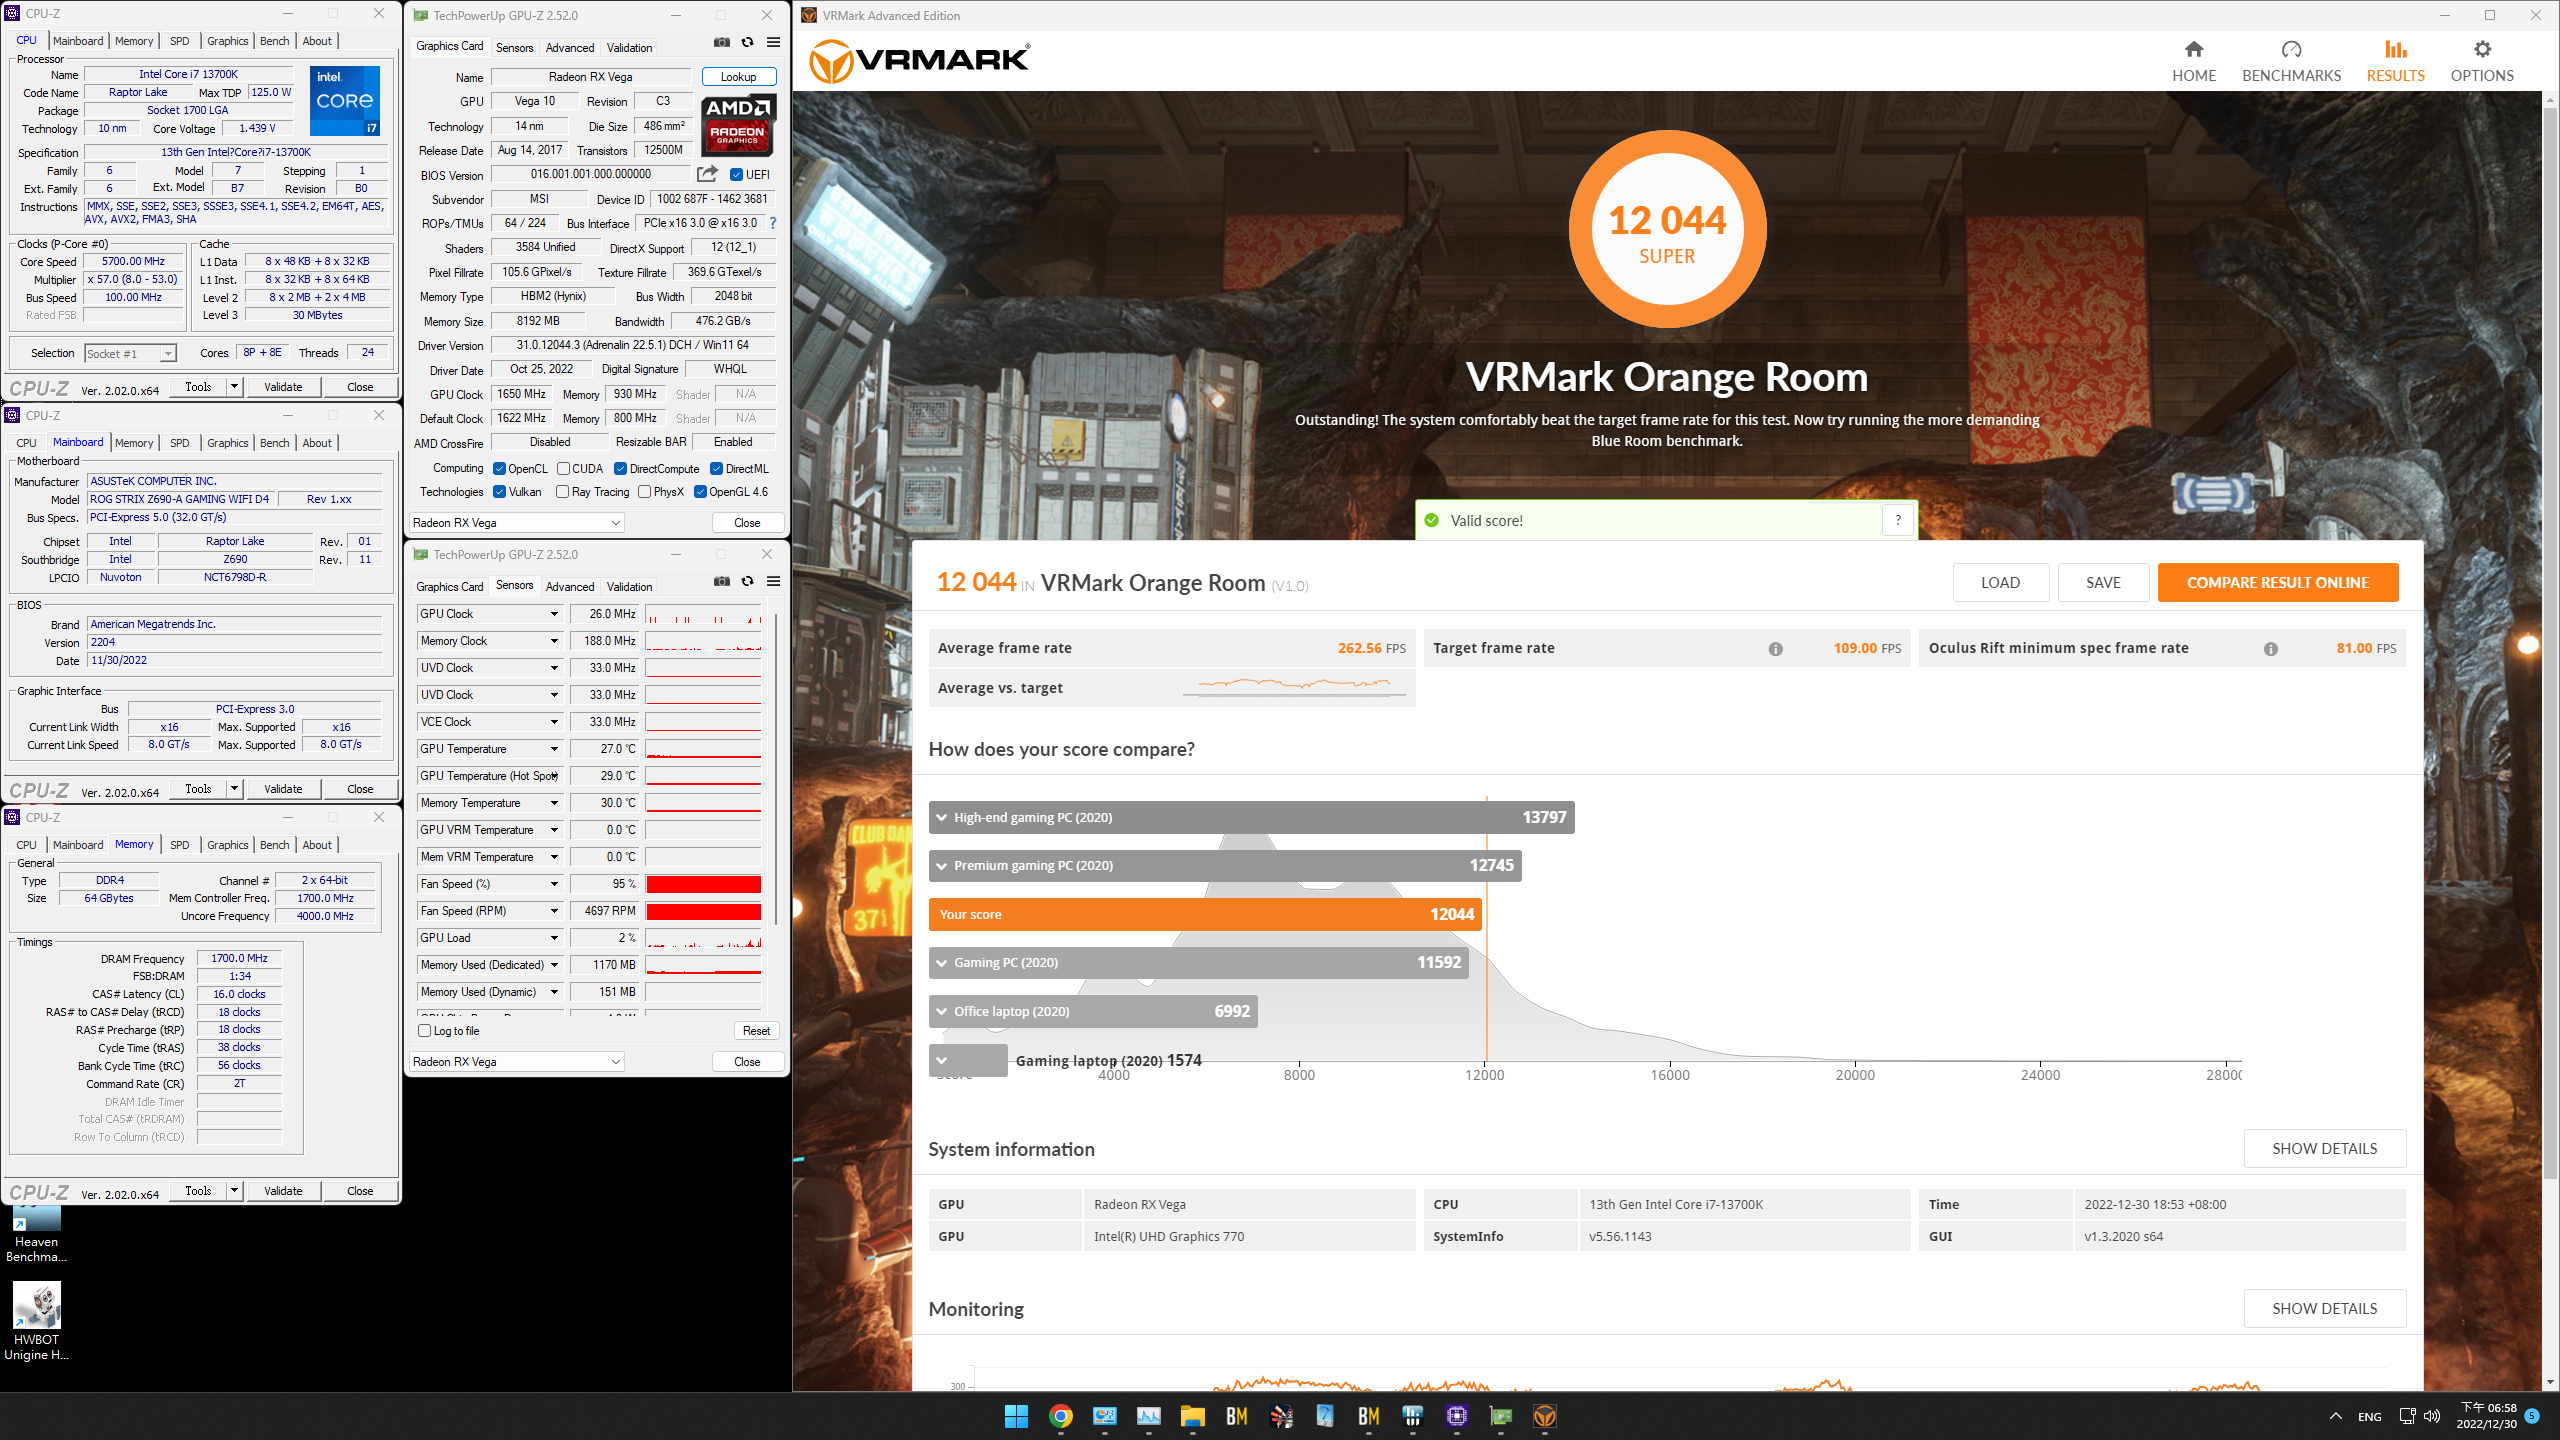Click COMPARE RESULT ONLINE button
The image size is (2560, 1440).
pyautogui.click(x=2277, y=583)
